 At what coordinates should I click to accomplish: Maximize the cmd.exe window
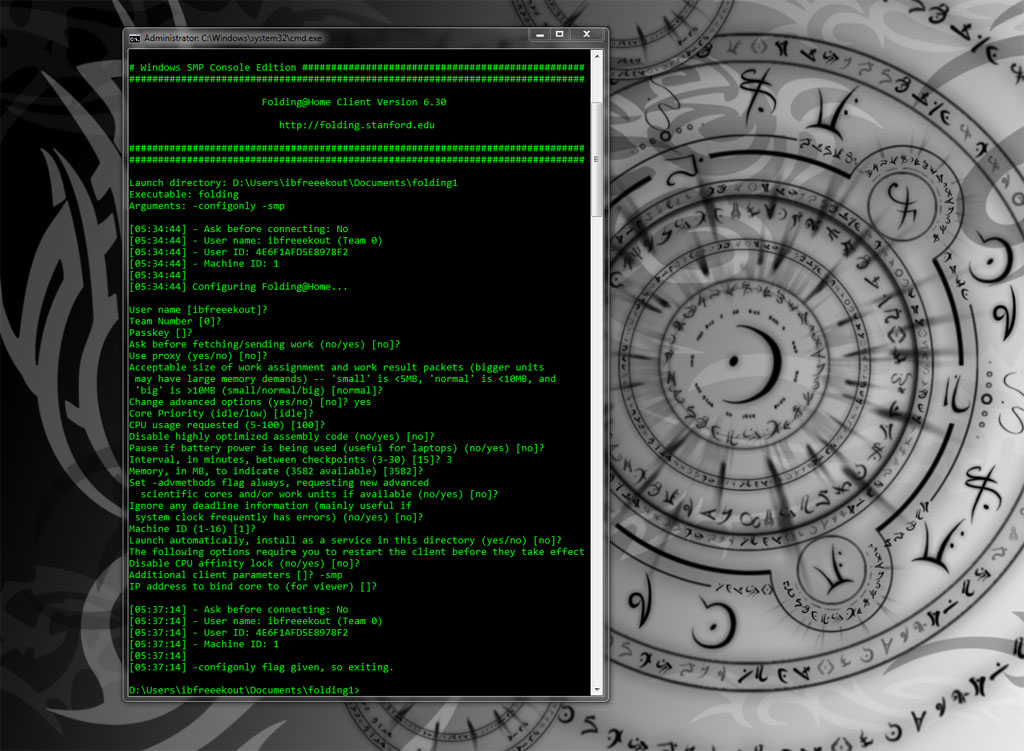(560, 35)
